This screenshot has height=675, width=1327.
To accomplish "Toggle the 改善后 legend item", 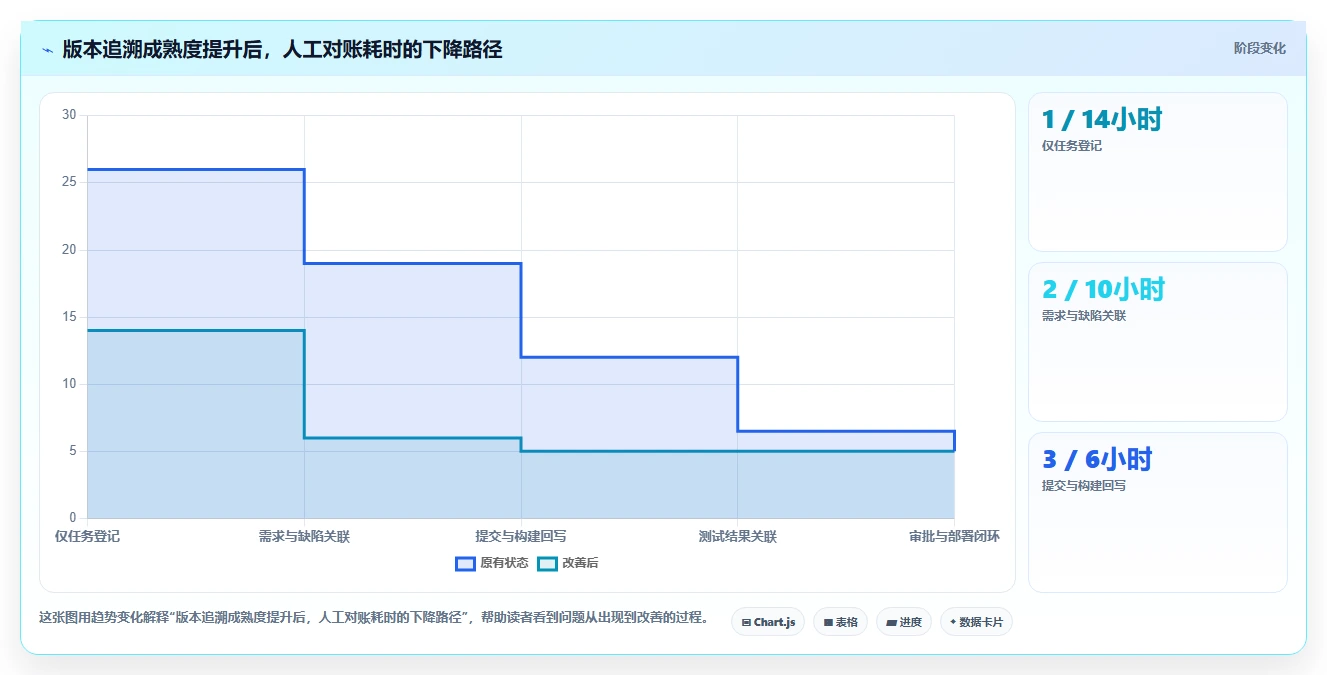I will [568, 563].
